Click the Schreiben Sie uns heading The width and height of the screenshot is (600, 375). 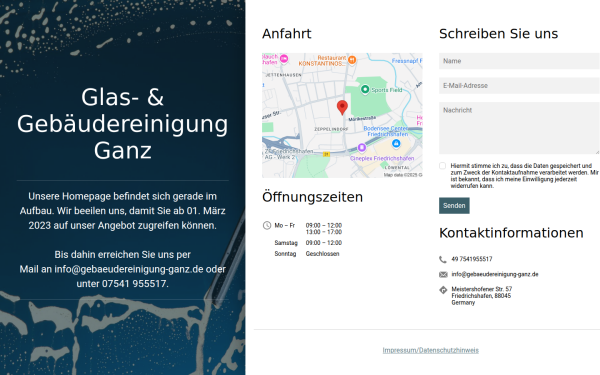coord(499,34)
